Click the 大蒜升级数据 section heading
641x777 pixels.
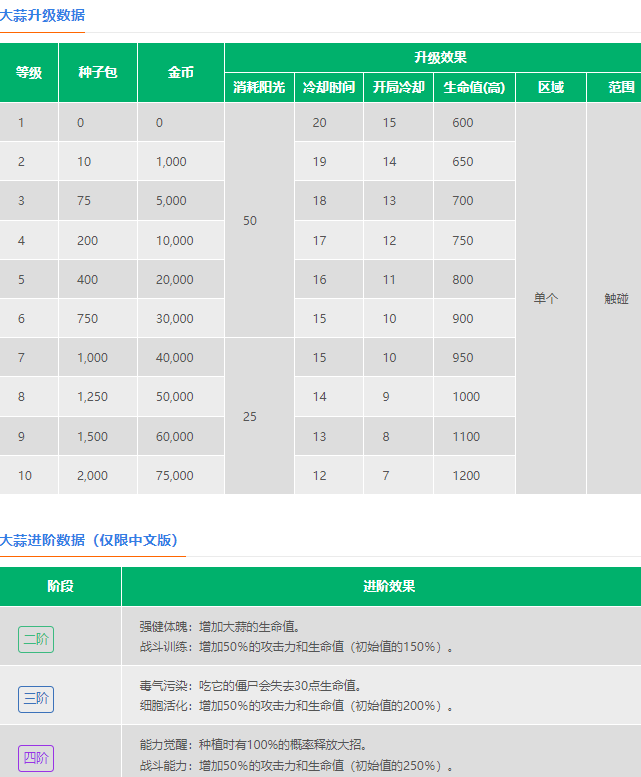[42, 15]
